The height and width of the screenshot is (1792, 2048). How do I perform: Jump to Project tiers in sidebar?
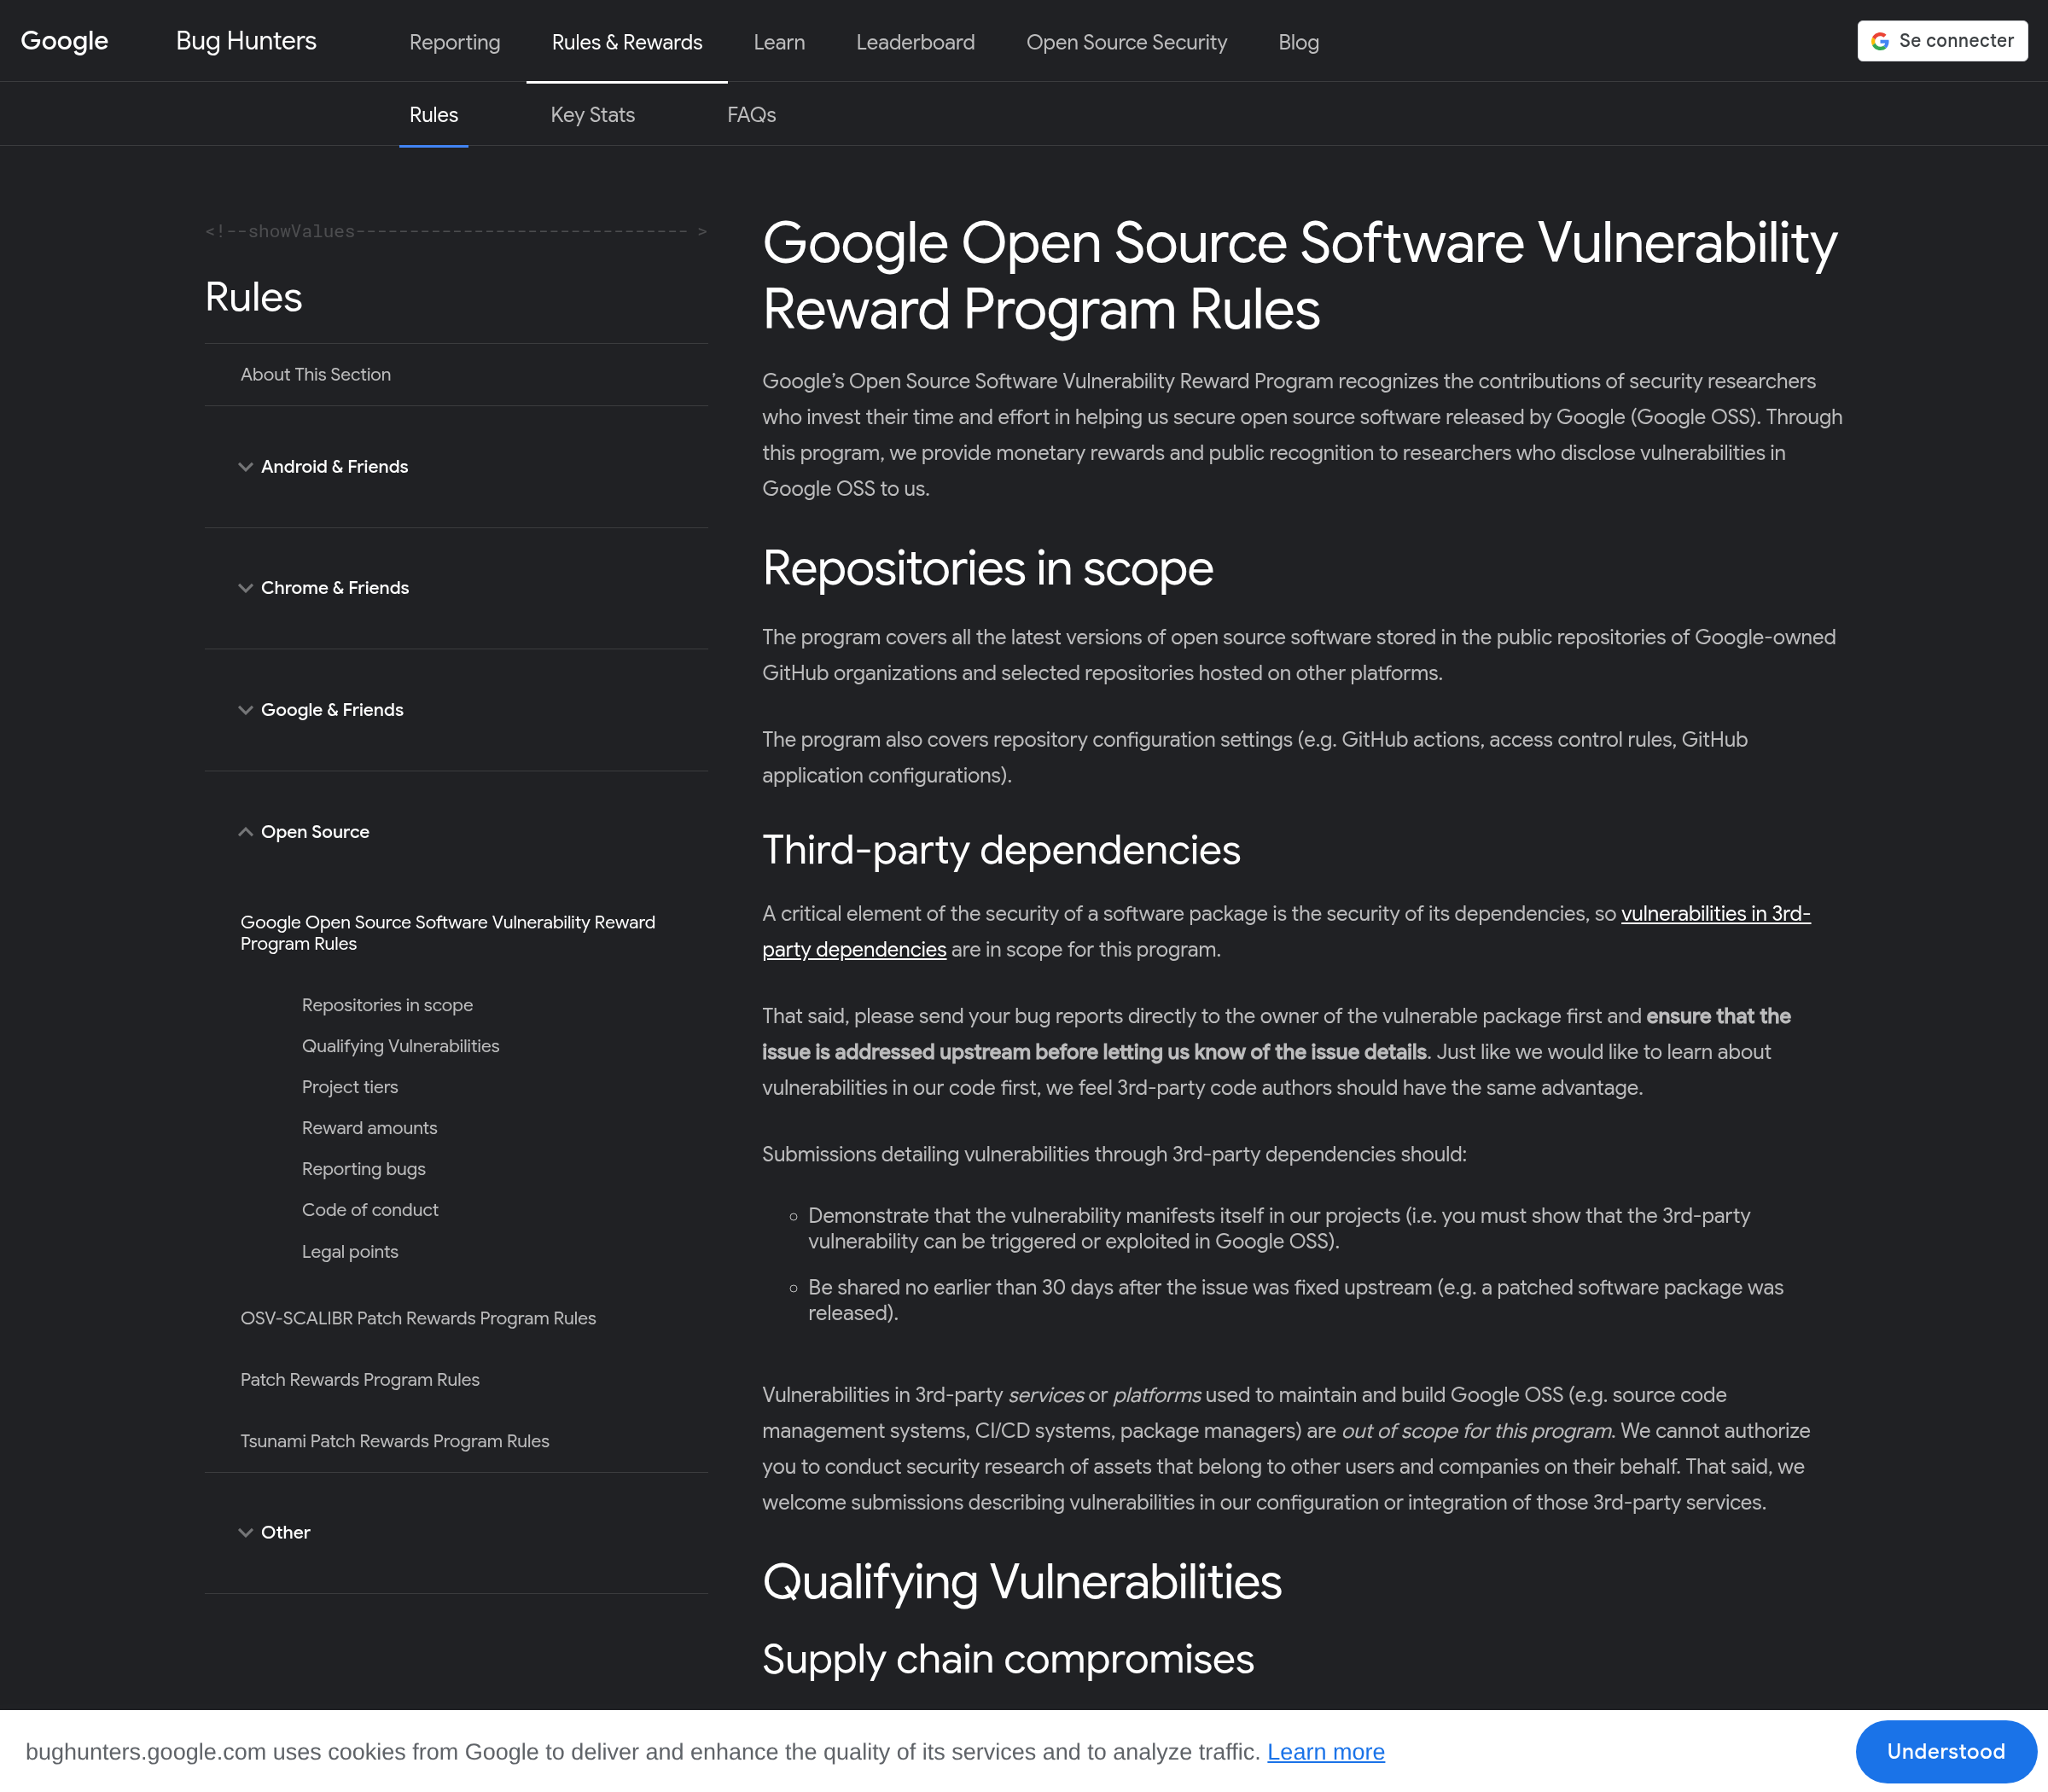point(350,1087)
